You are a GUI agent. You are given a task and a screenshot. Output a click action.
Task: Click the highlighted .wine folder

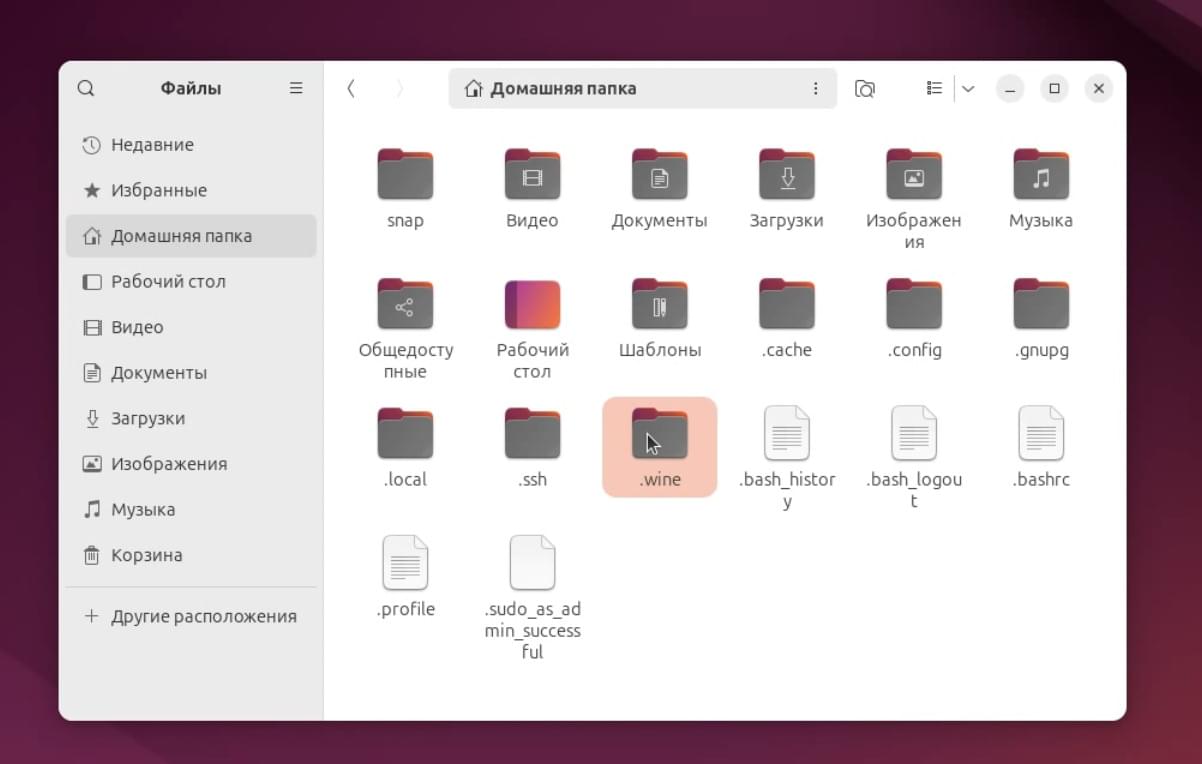pos(659,447)
